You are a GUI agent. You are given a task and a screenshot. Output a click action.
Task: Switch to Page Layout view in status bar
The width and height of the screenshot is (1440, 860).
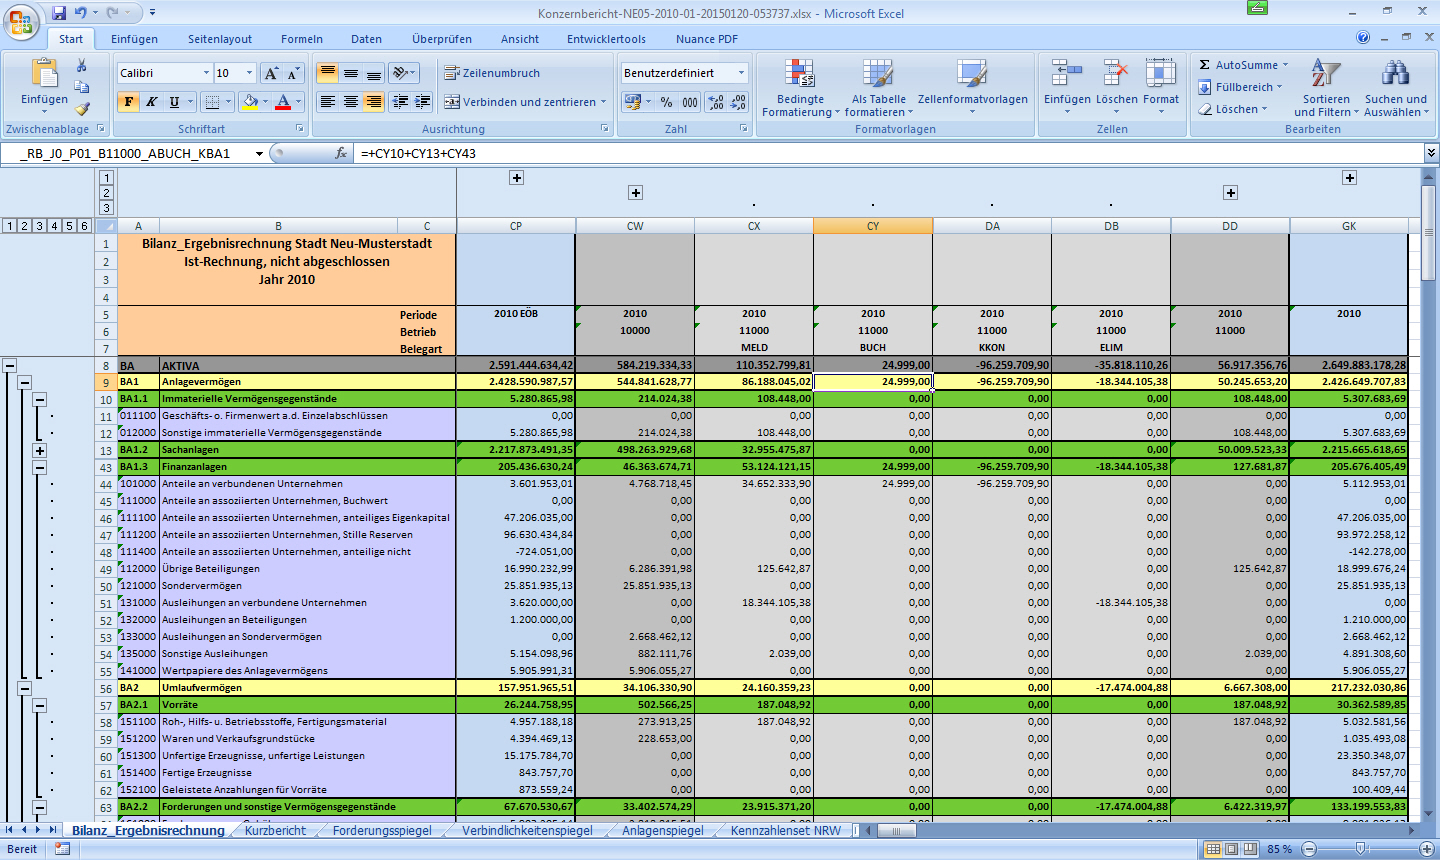[x=1232, y=849]
